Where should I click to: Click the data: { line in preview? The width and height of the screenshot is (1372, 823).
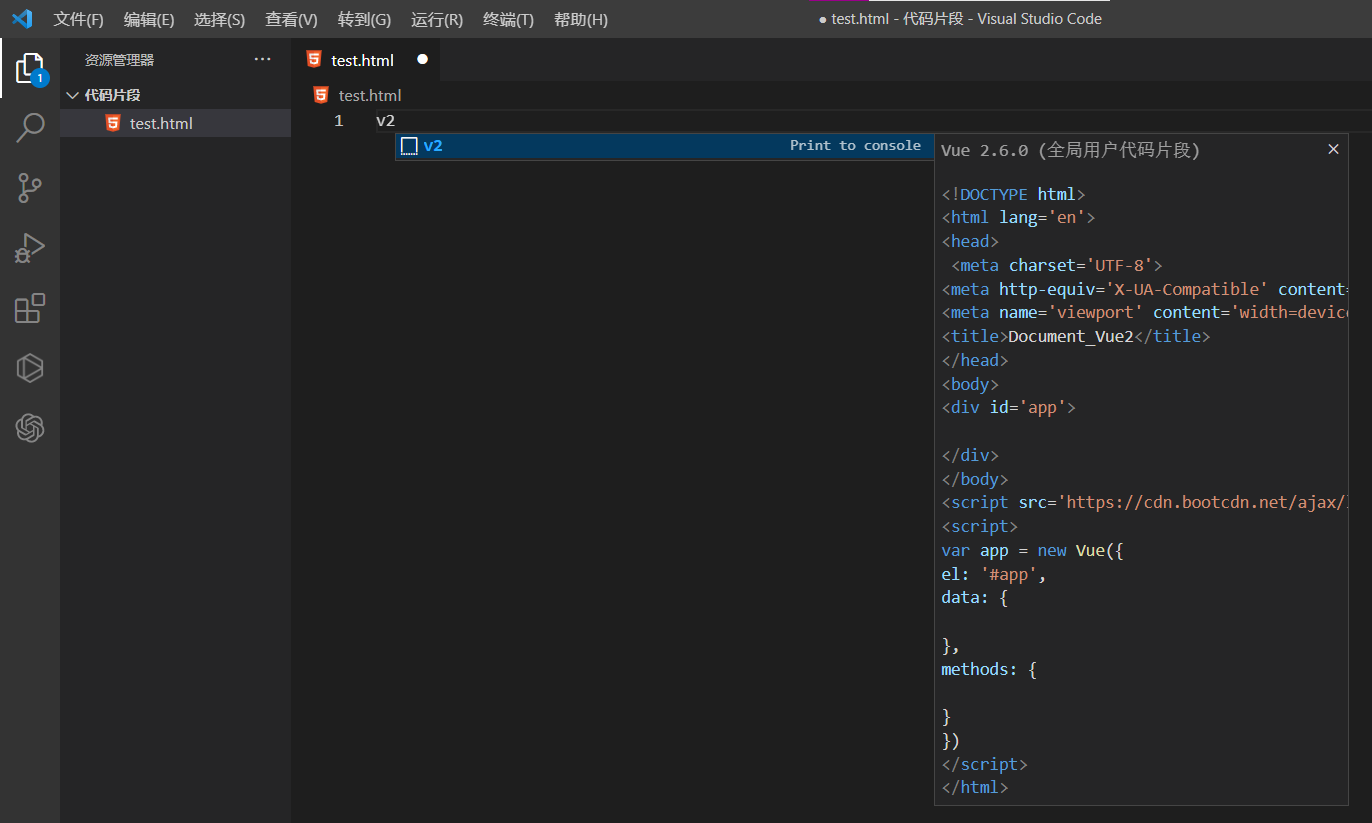[974, 598]
